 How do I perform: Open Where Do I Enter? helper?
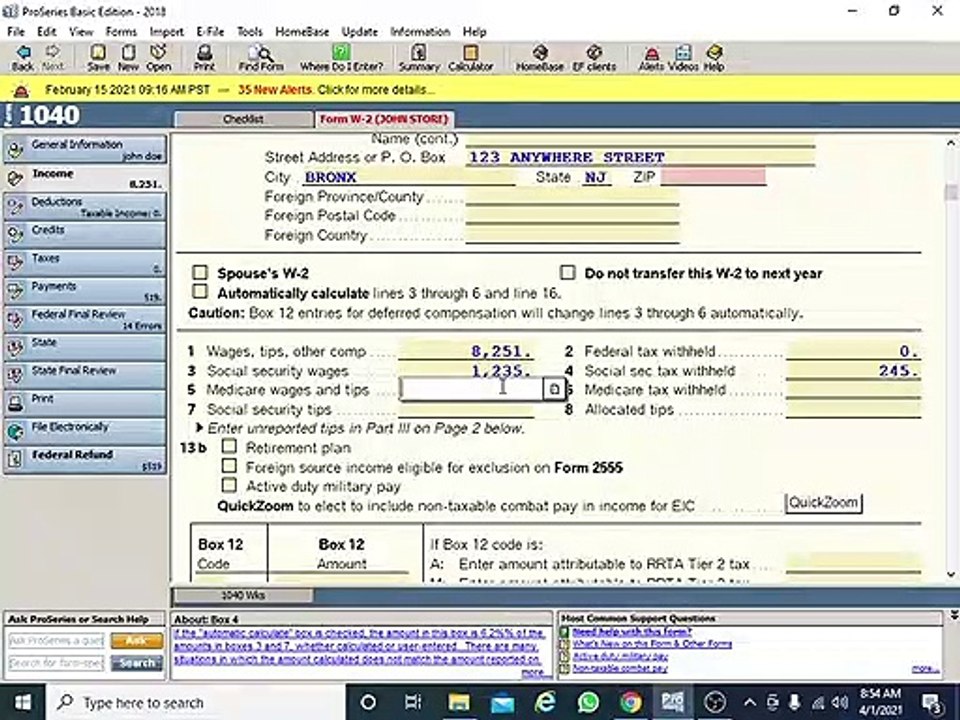341,58
